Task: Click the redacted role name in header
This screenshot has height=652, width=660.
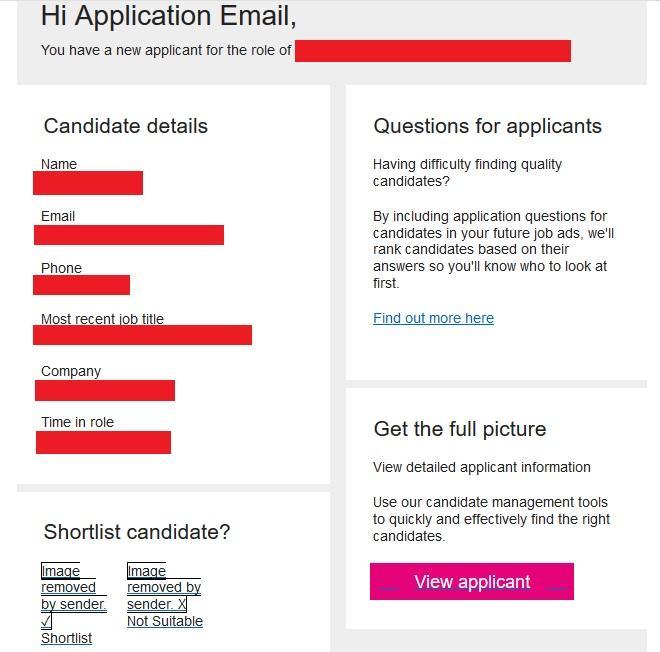Action: point(432,51)
